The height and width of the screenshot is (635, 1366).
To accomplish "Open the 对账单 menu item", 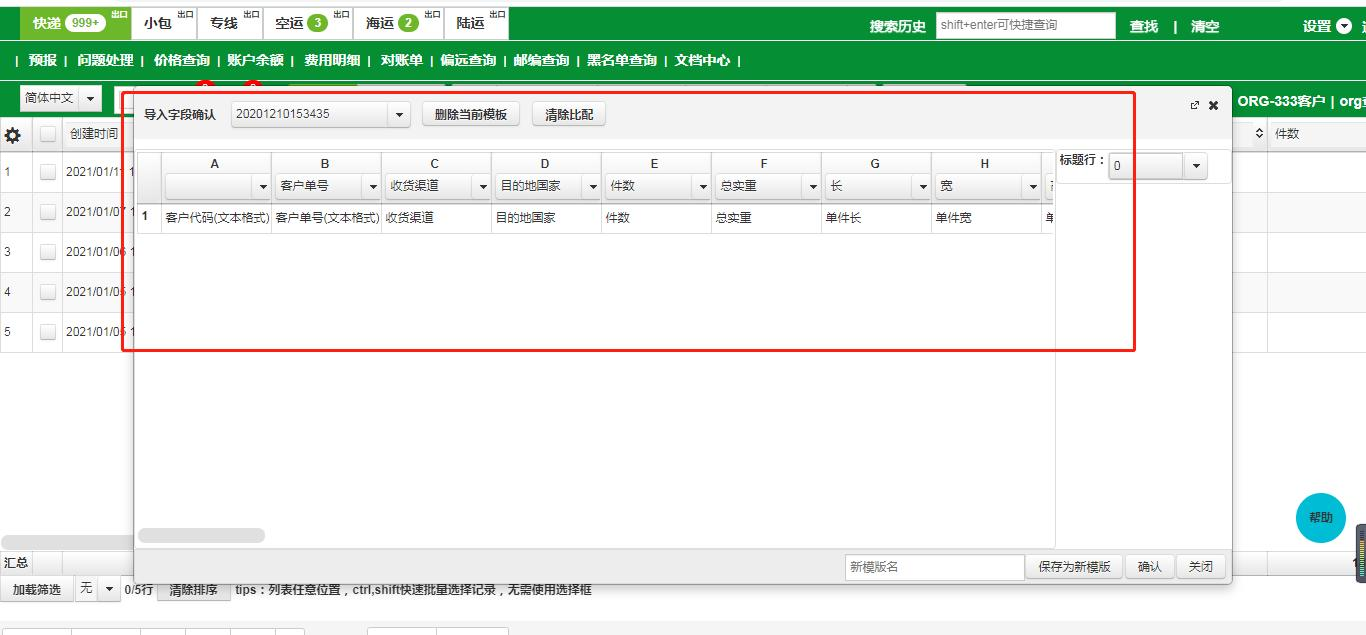I will point(401,61).
